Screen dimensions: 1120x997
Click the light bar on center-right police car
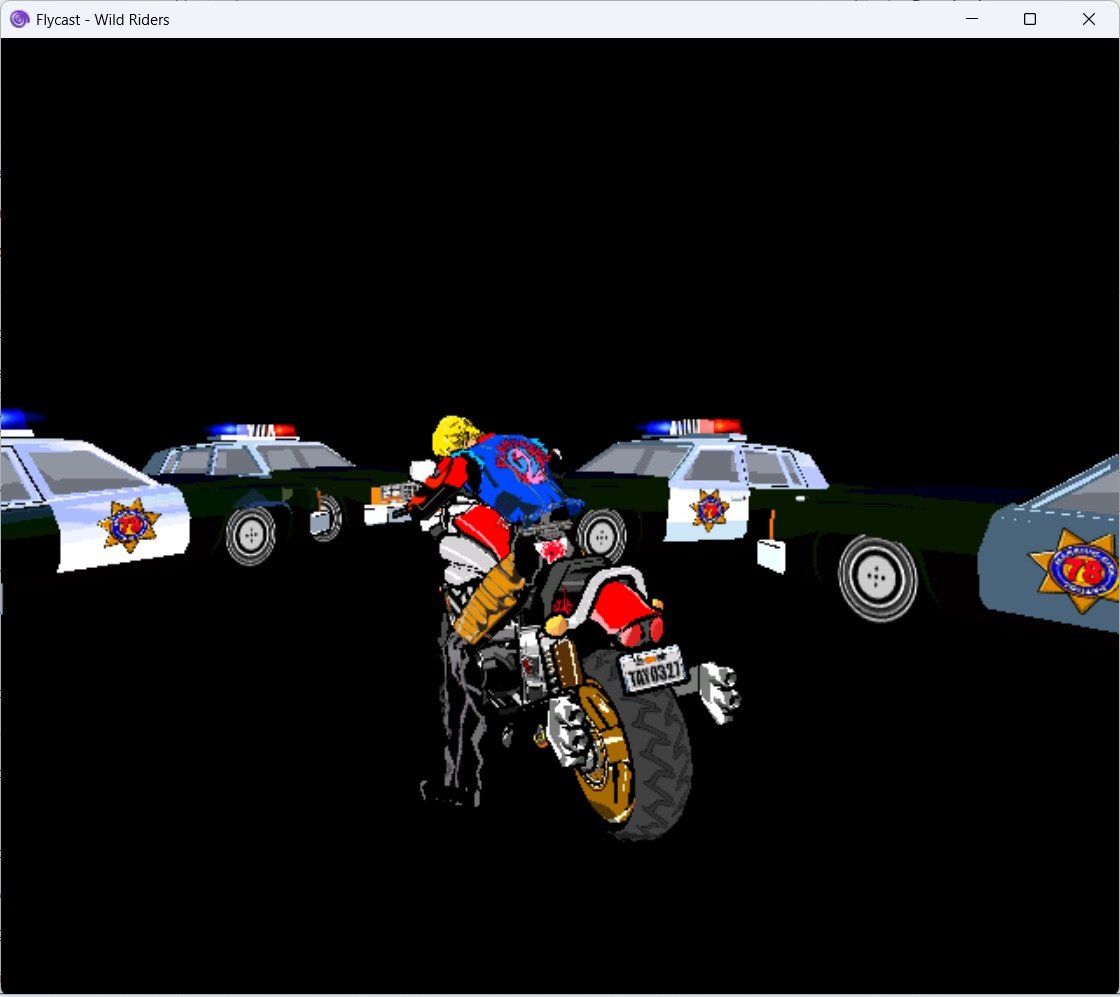coord(693,427)
